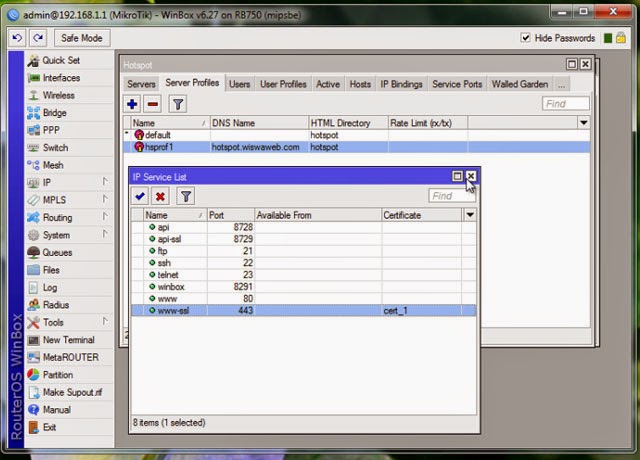
Task: Open the User Profiles tab
Action: point(283,84)
